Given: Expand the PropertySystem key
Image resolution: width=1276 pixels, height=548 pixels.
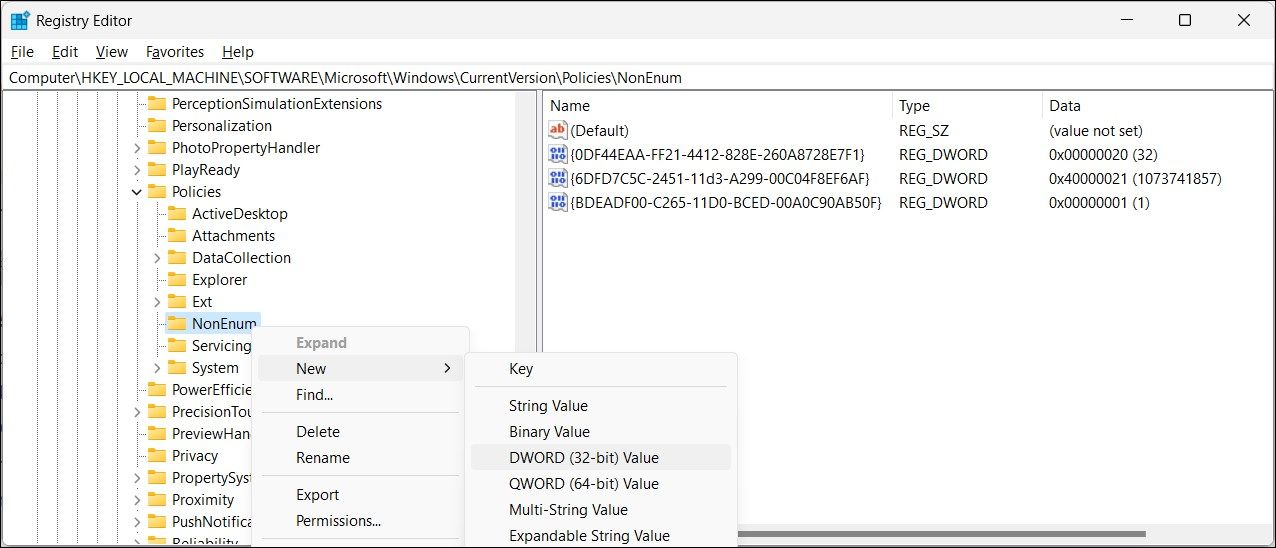Looking at the screenshot, I should [x=137, y=477].
